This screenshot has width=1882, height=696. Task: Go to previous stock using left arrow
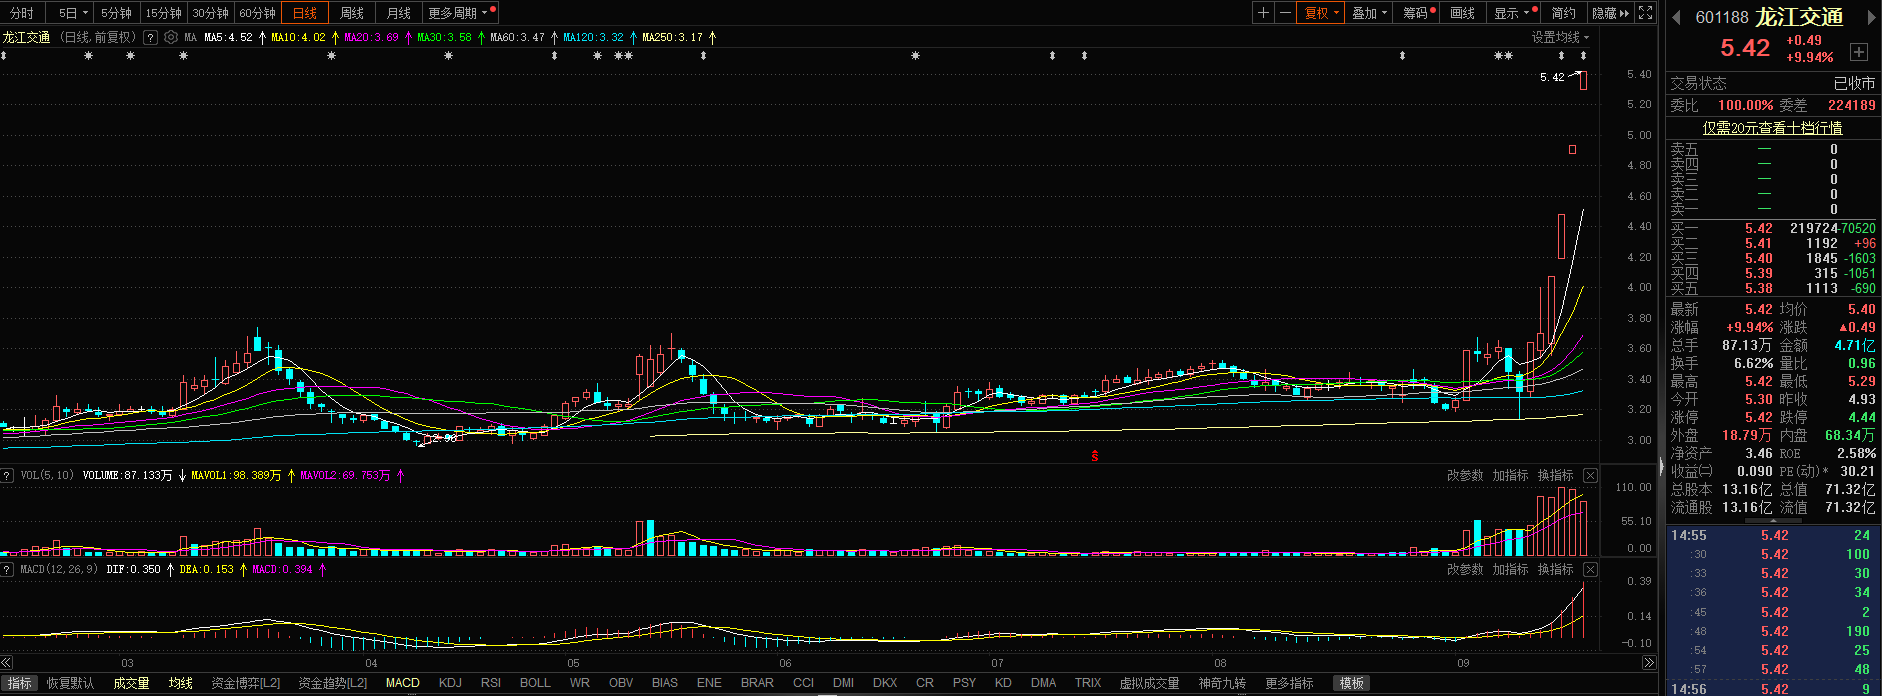pyautogui.click(x=1675, y=17)
